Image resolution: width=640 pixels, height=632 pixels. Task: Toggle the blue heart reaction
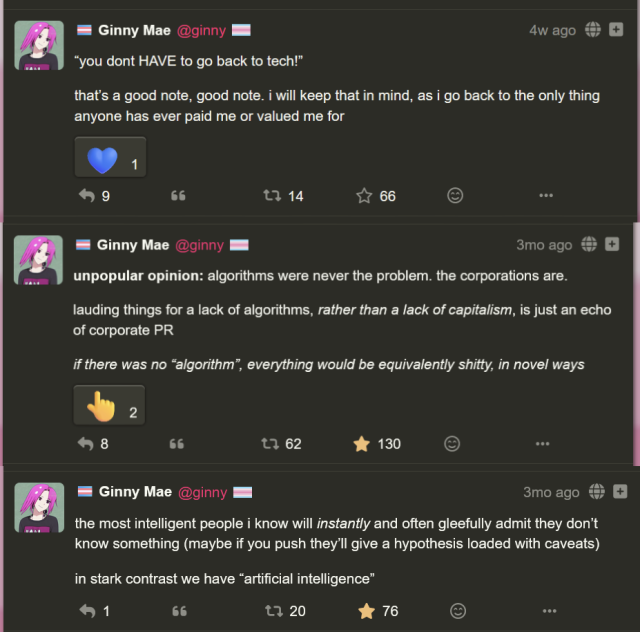[110, 159]
